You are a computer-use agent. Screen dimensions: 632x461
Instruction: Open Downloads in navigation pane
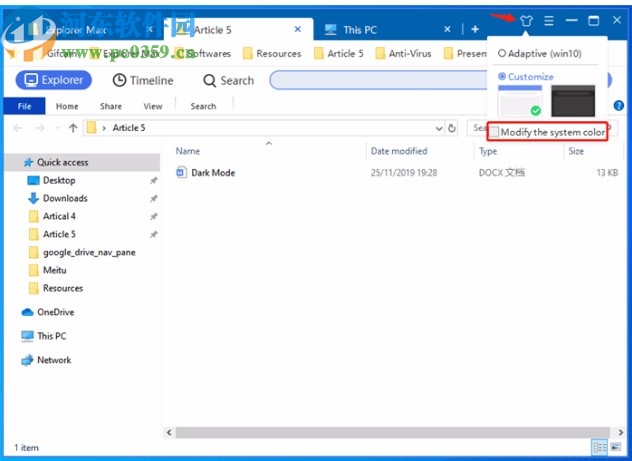pos(65,198)
